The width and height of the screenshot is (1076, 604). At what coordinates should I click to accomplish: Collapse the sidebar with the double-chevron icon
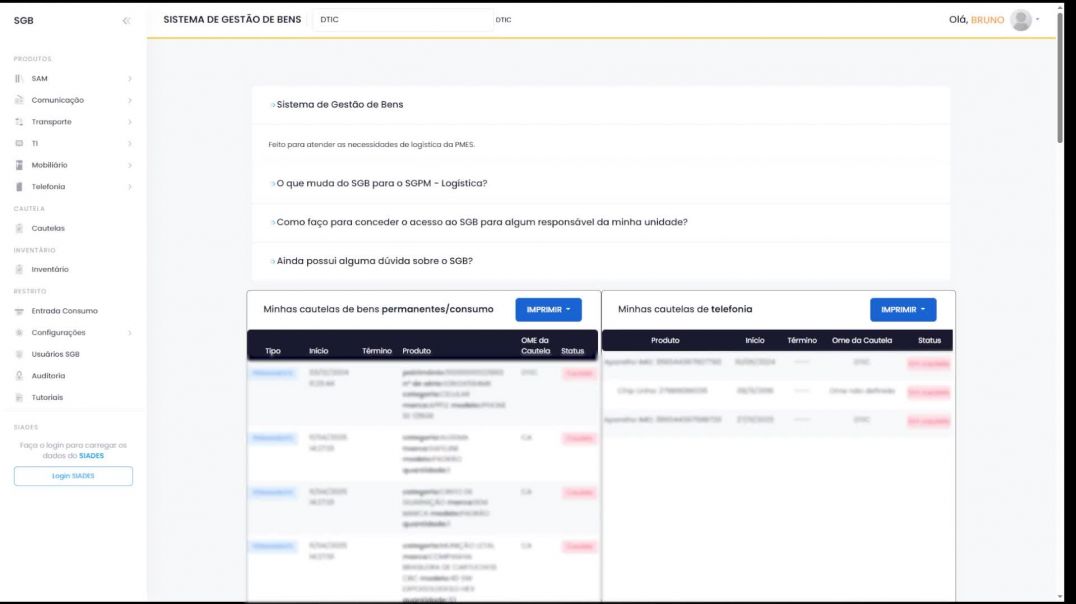[x=126, y=20]
